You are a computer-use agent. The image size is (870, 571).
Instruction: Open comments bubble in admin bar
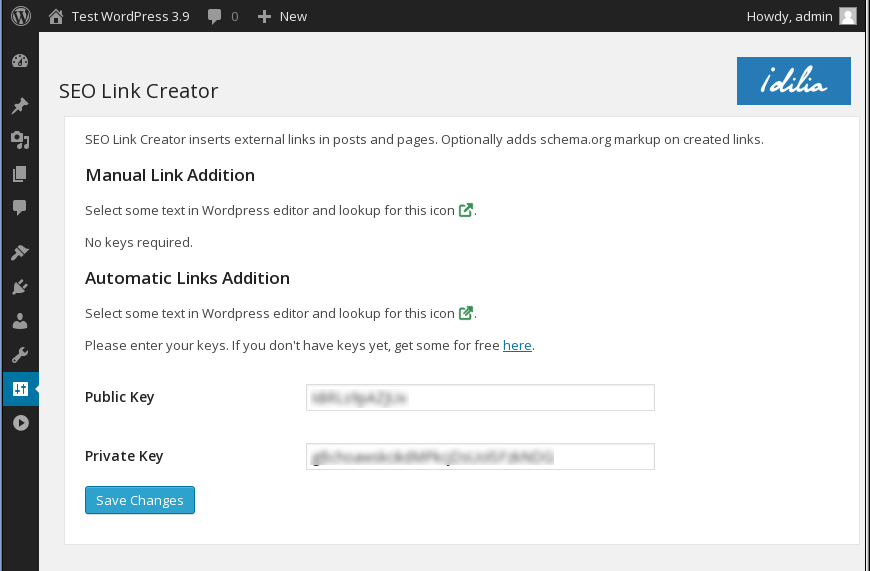pos(214,17)
